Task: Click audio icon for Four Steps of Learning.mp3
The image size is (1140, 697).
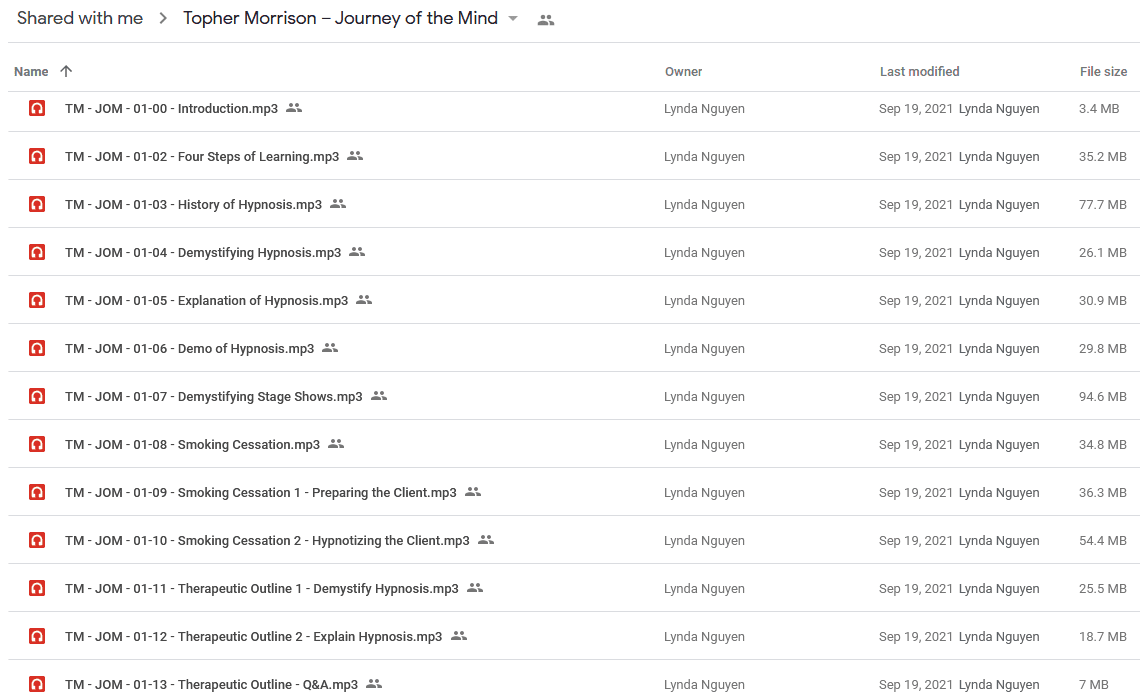Action: pos(37,156)
